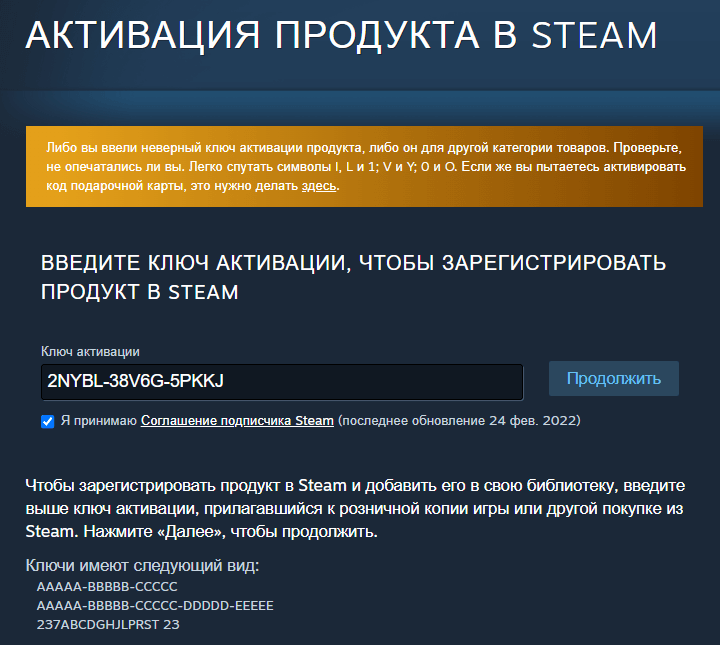The height and width of the screenshot is (645, 720).
Task: Click the Продолжить button
Action: pyautogui.click(x=613, y=378)
